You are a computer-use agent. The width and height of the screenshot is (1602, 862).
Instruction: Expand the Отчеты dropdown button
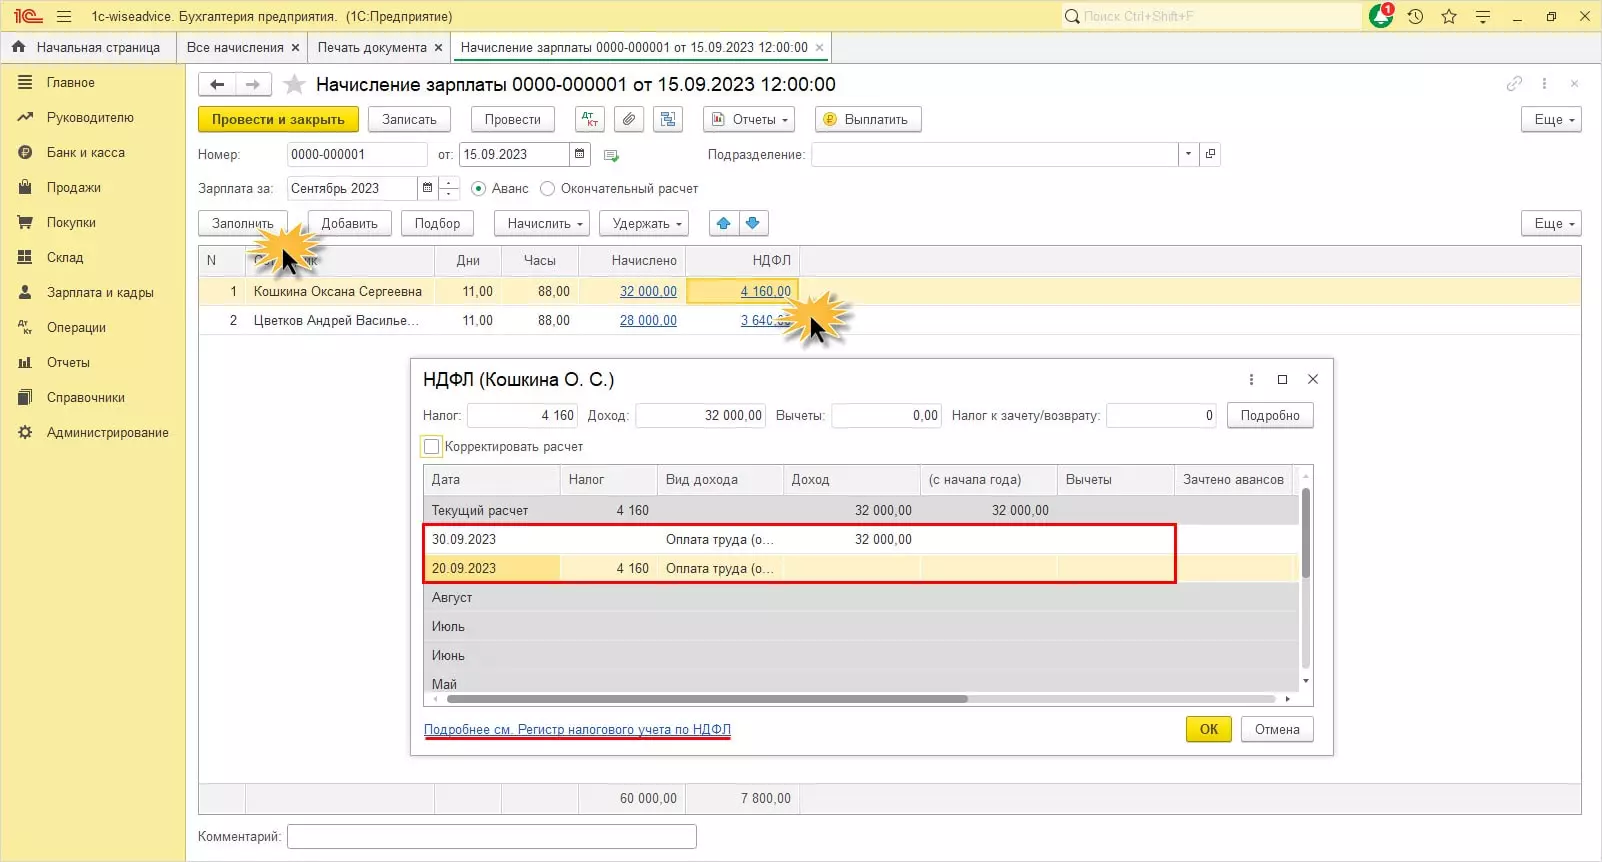tap(749, 119)
